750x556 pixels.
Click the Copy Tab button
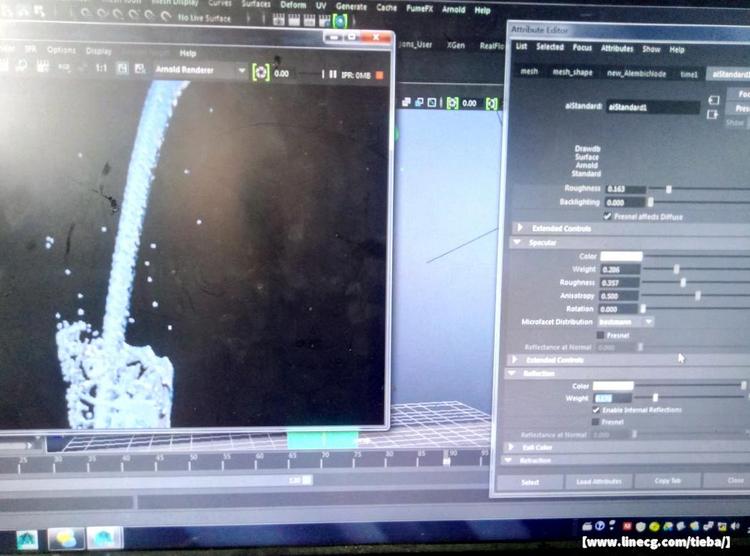(668, 480)
